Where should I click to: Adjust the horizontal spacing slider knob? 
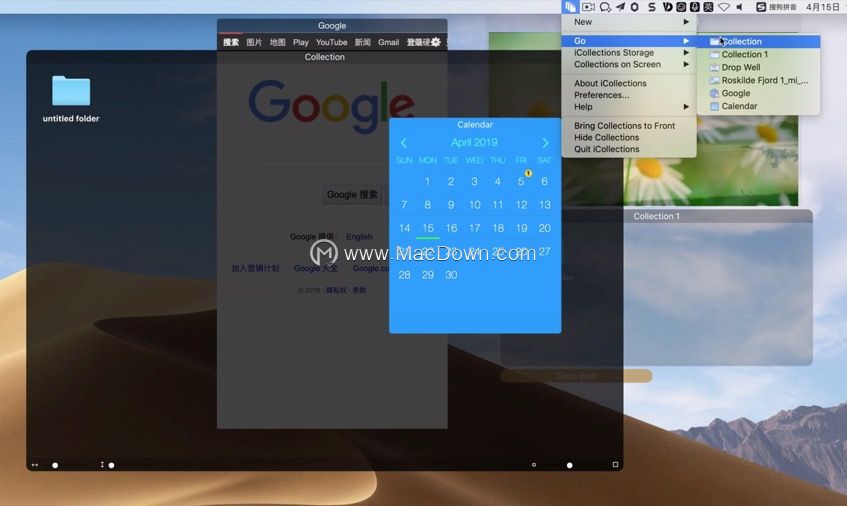pyautogui.click(x=55, y=465)
